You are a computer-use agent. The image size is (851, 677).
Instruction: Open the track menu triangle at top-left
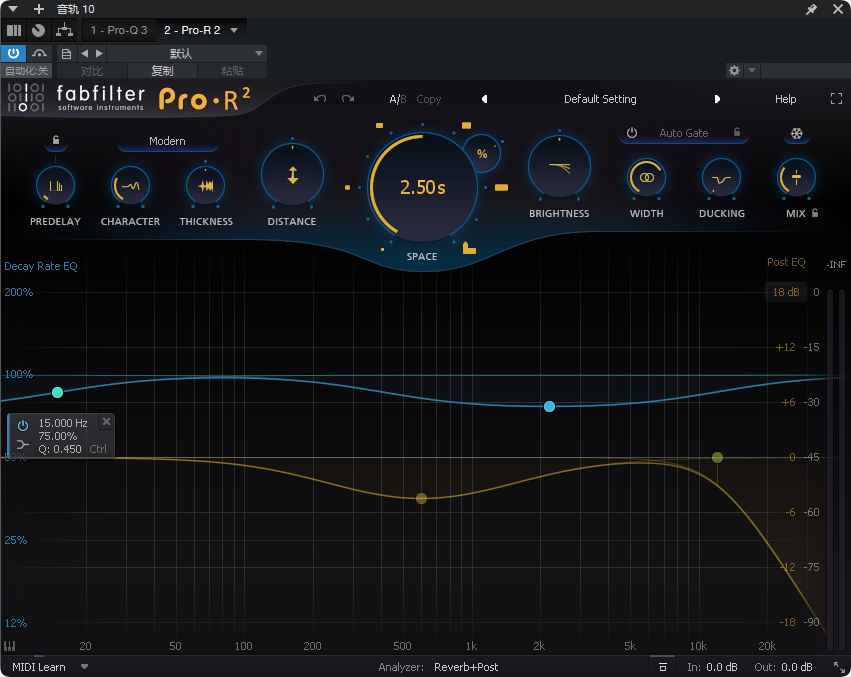pos(13,9)
